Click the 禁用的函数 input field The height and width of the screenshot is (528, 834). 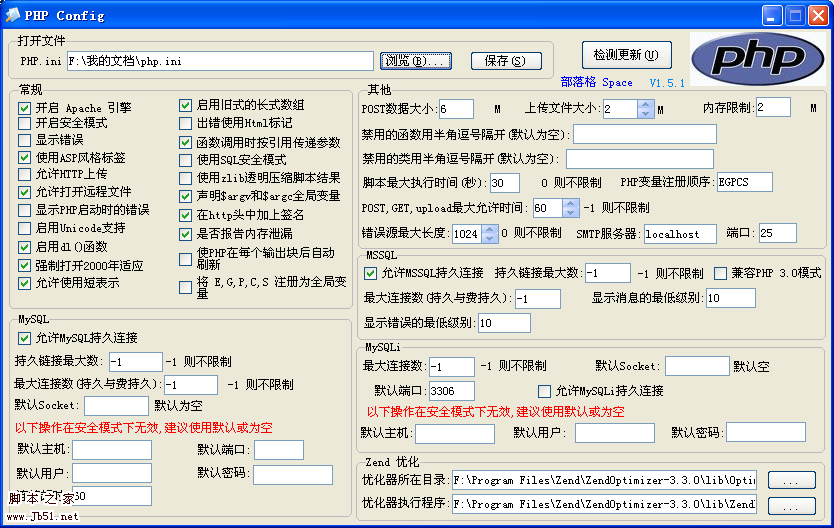[645, 135]
